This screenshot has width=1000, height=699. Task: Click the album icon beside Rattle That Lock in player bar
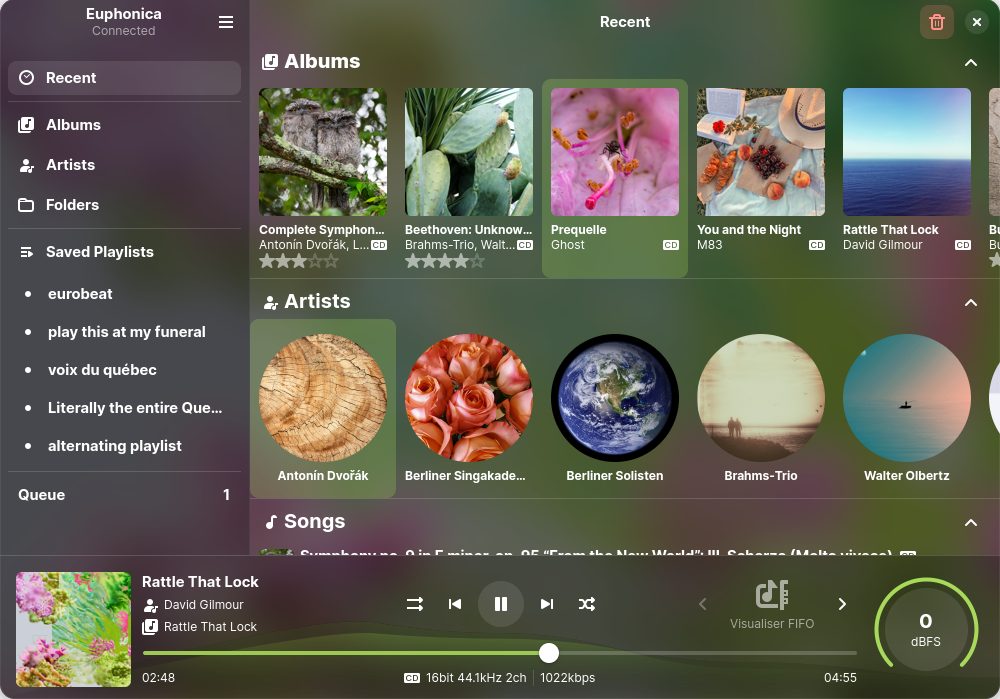click(151, 627)
